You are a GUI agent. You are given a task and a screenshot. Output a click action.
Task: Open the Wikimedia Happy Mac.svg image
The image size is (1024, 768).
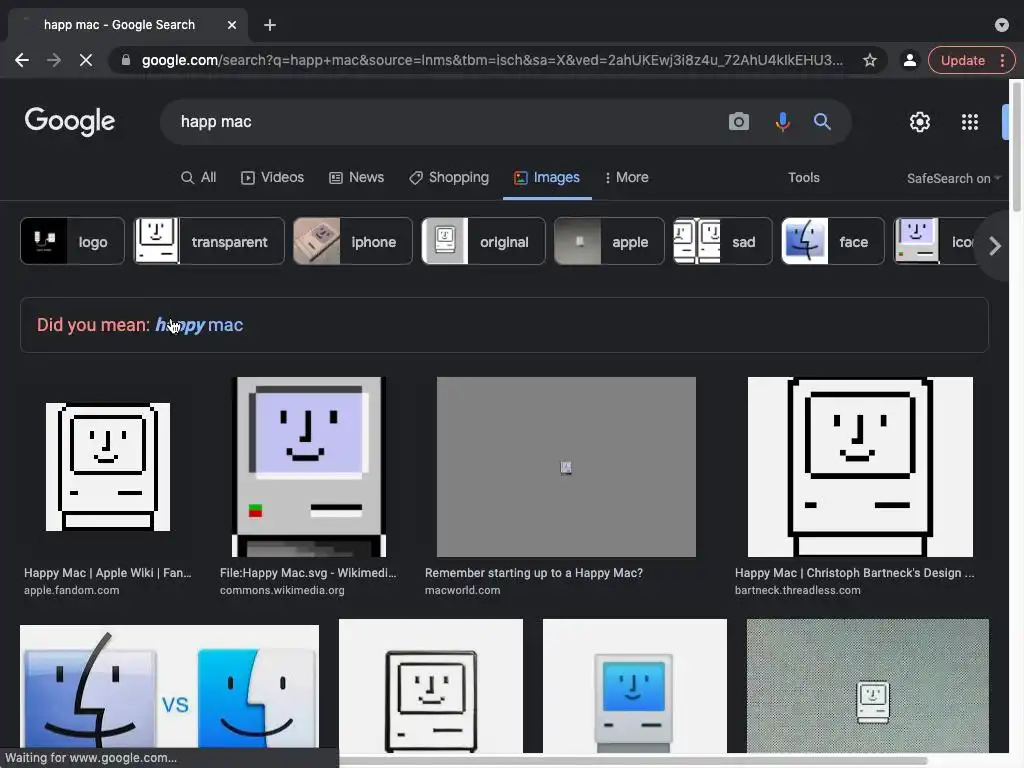click(x=309, y=467)
